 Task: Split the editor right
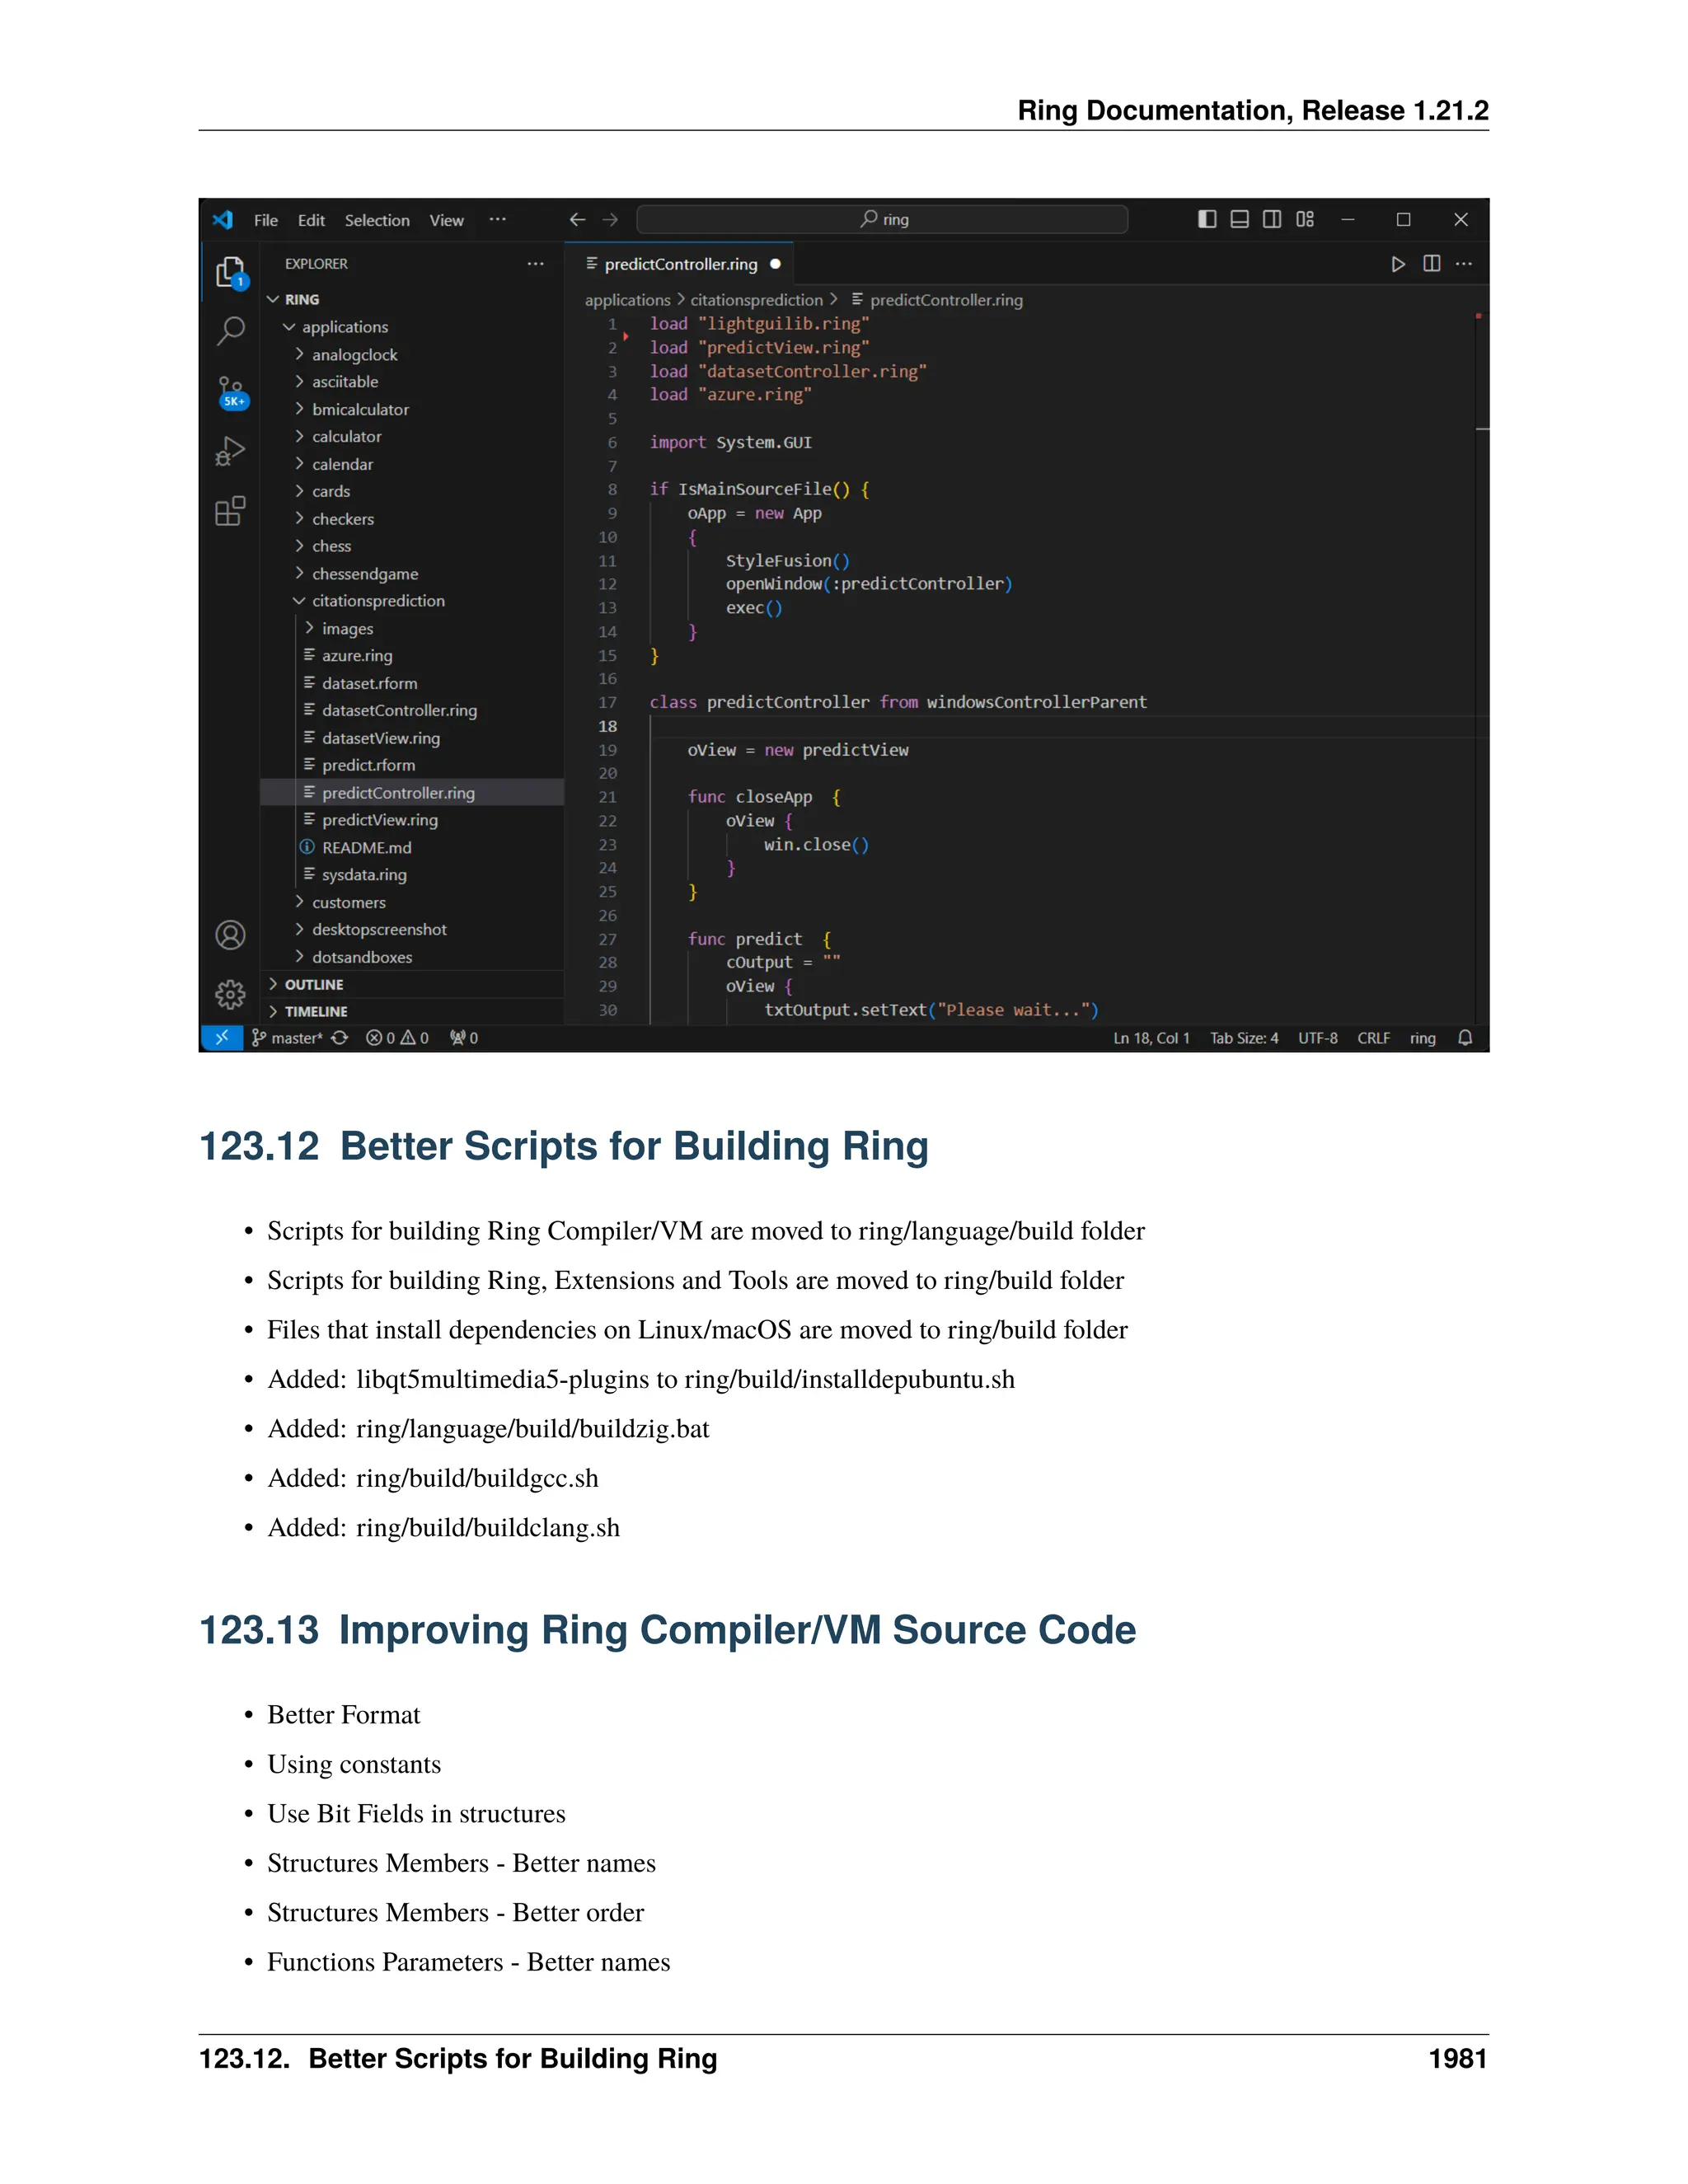click(1432, 264)
